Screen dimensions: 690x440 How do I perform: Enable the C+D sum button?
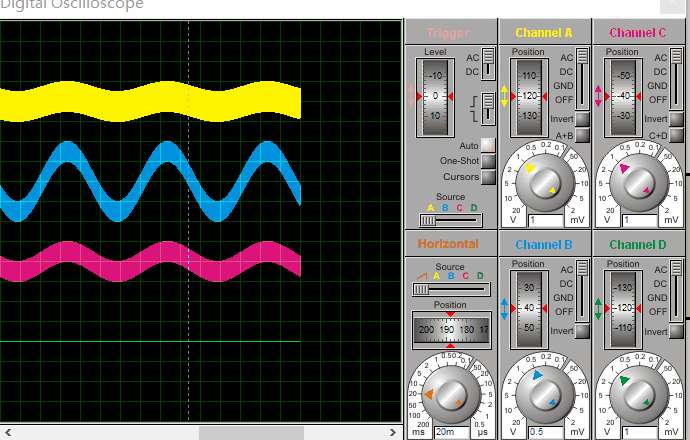pos(677,135)
